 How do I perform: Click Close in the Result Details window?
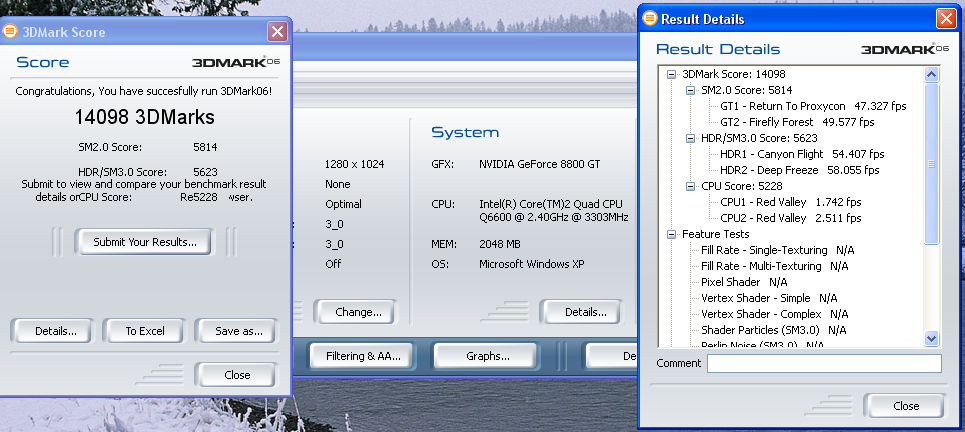click(x=905, y=406)
